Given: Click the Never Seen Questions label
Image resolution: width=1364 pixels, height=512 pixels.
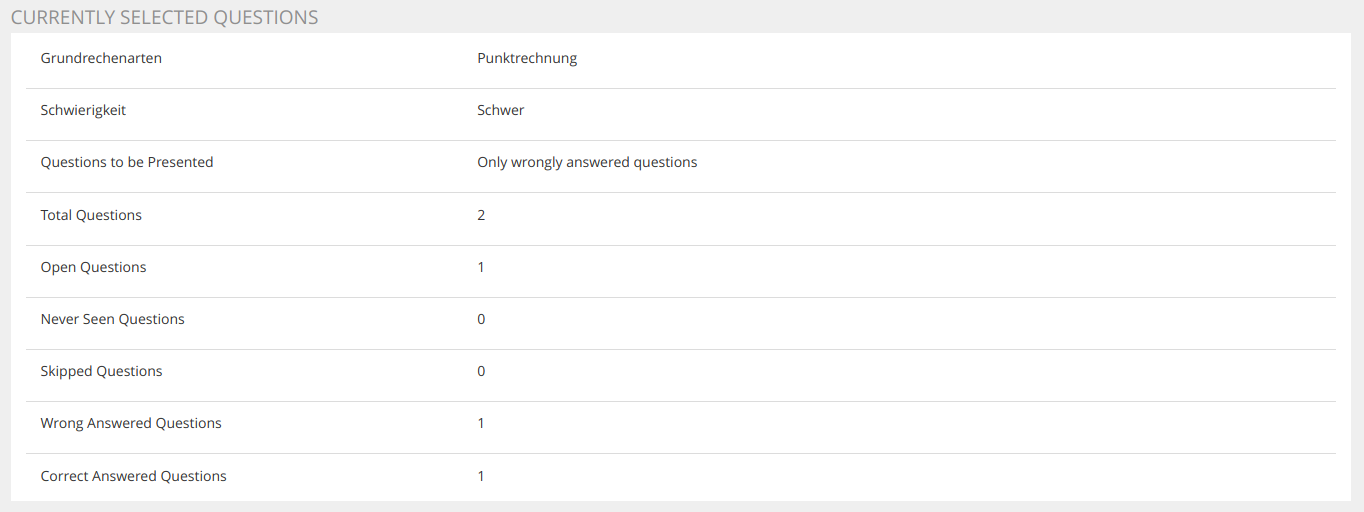Looking at the screenshot, I should click(x=112, y=319).
